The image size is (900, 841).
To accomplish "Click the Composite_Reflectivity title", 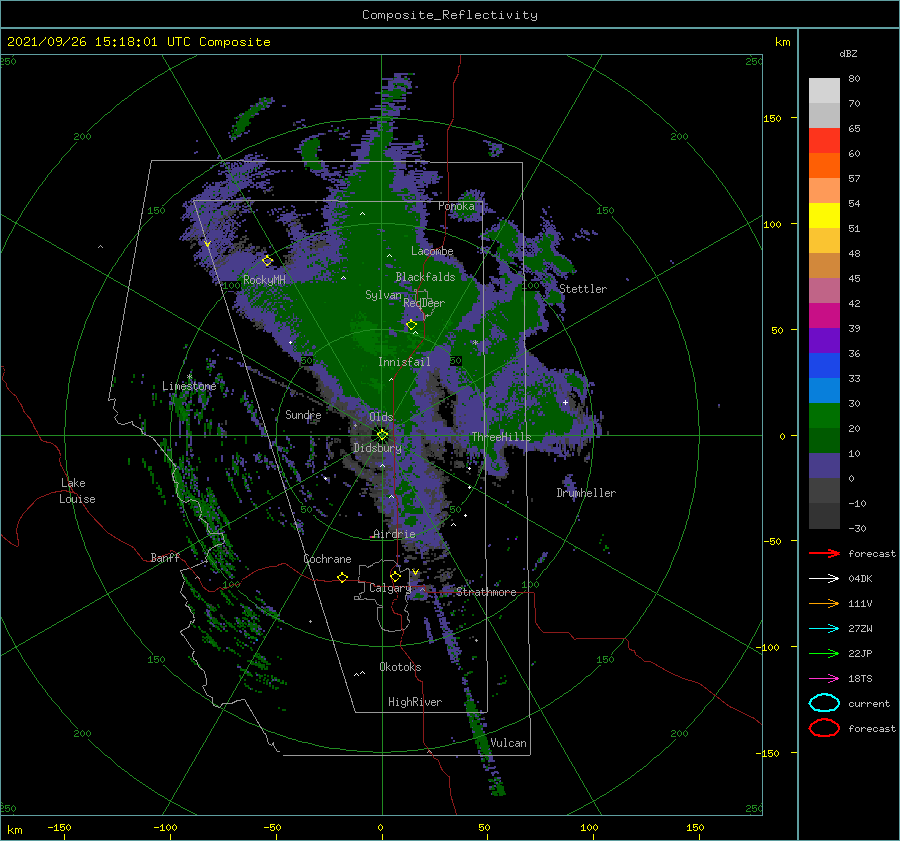I will (450, 15).
